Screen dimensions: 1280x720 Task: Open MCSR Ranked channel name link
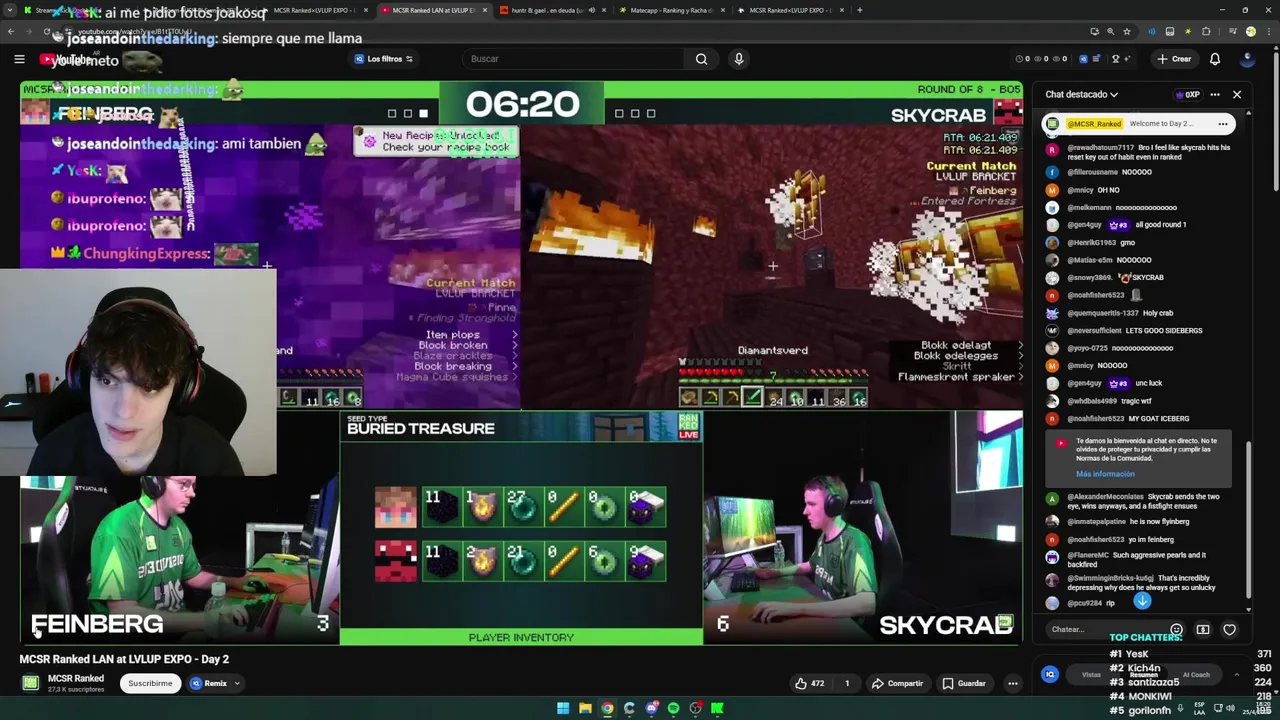point(76,678)
